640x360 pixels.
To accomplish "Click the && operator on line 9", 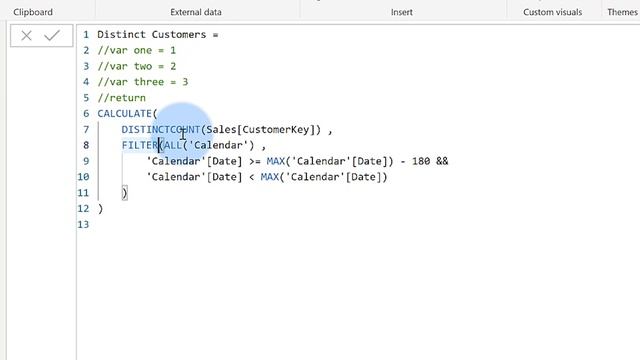I will click(x=442, y=161).
